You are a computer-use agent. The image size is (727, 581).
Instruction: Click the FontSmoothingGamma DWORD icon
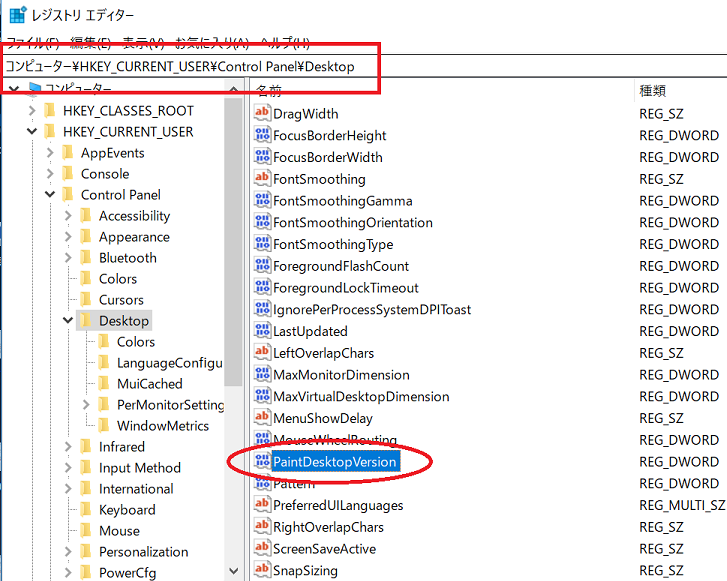262,200
